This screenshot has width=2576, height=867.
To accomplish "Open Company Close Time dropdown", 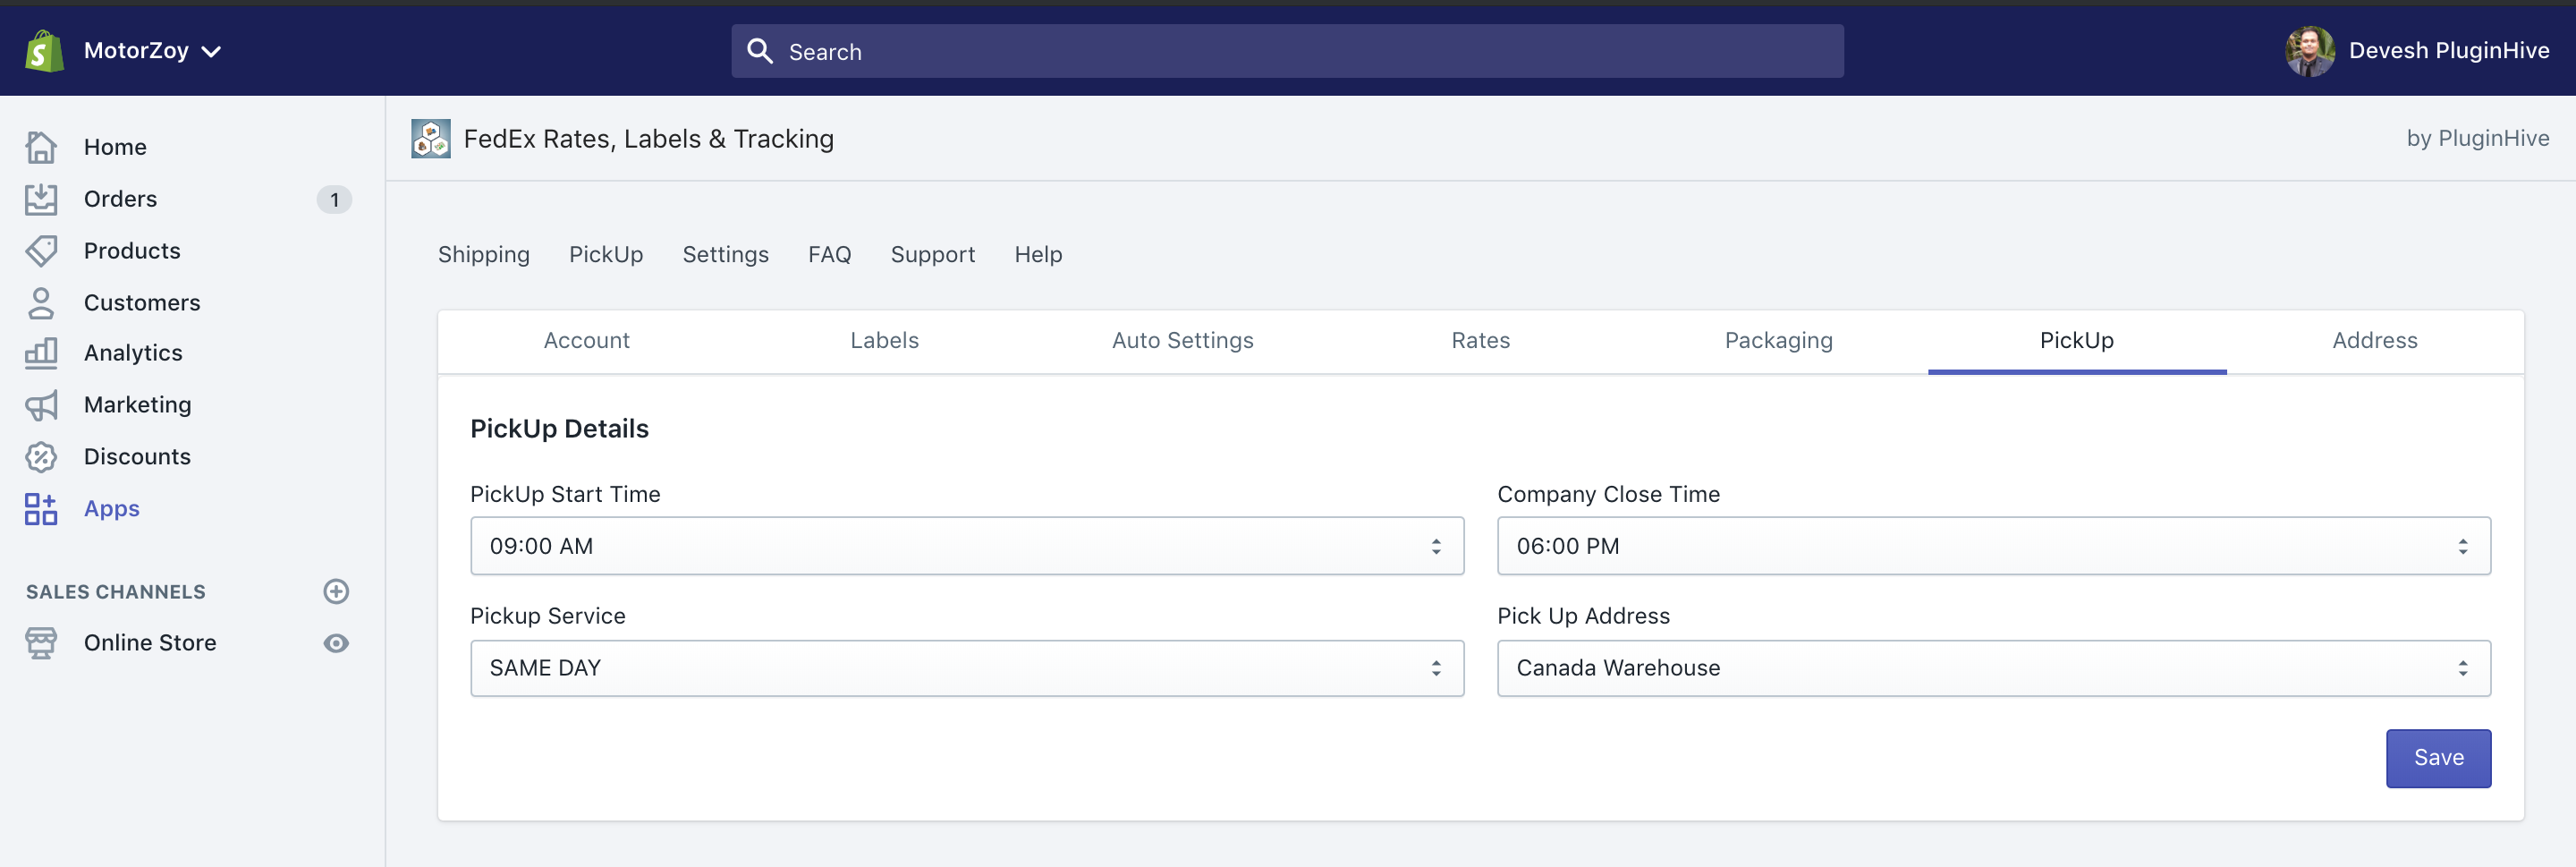I will pos(1994,546).
